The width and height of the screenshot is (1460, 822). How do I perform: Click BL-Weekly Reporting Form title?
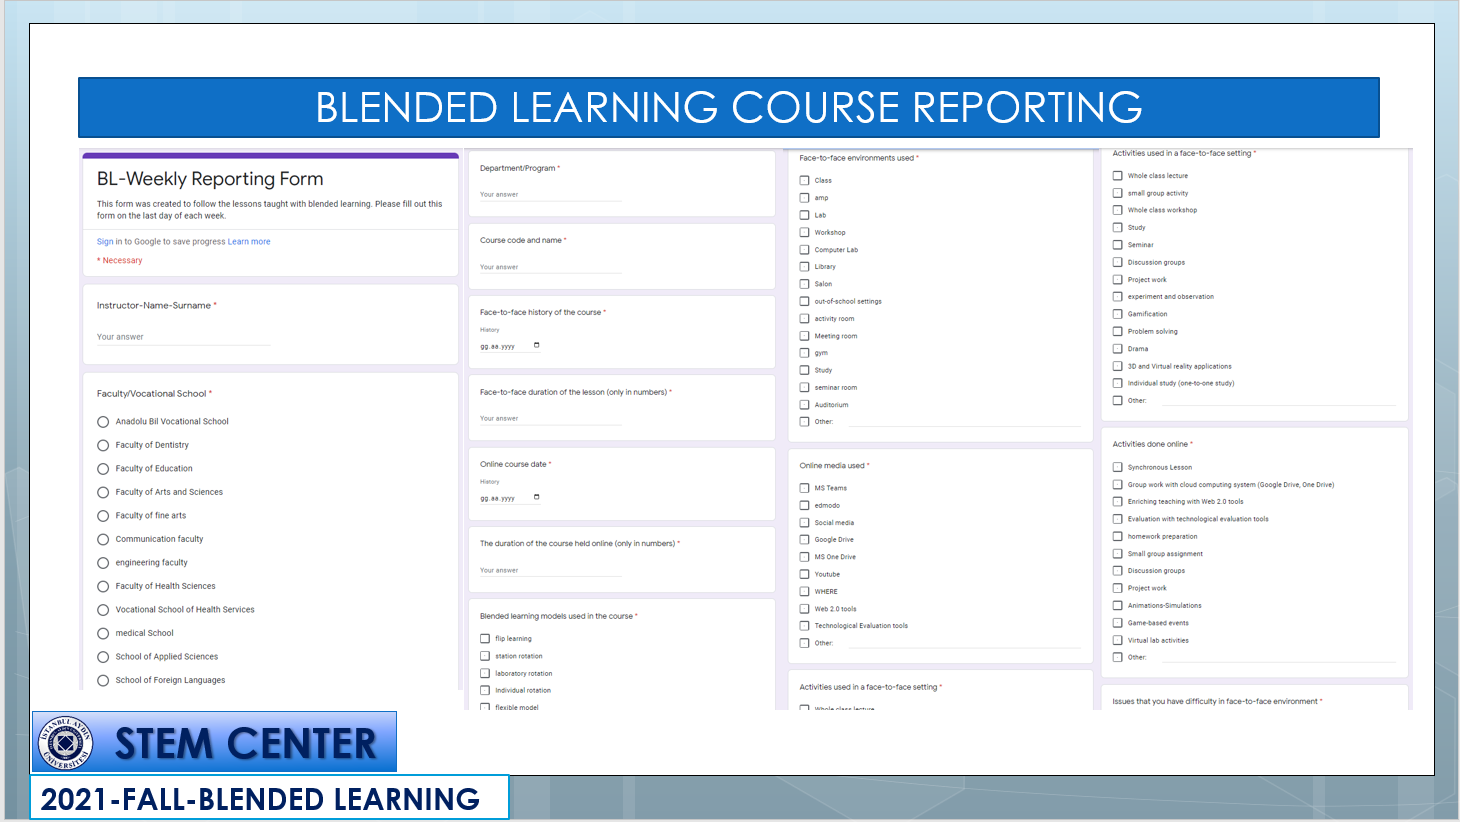pyautogui.click(x=210, y=179)
